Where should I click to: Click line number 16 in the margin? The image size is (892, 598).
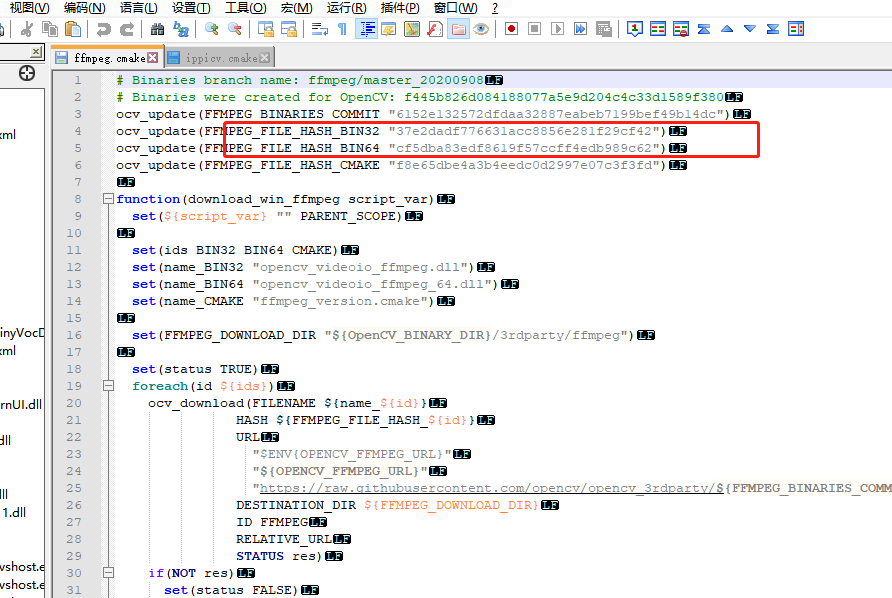click(x=74, y=335)
